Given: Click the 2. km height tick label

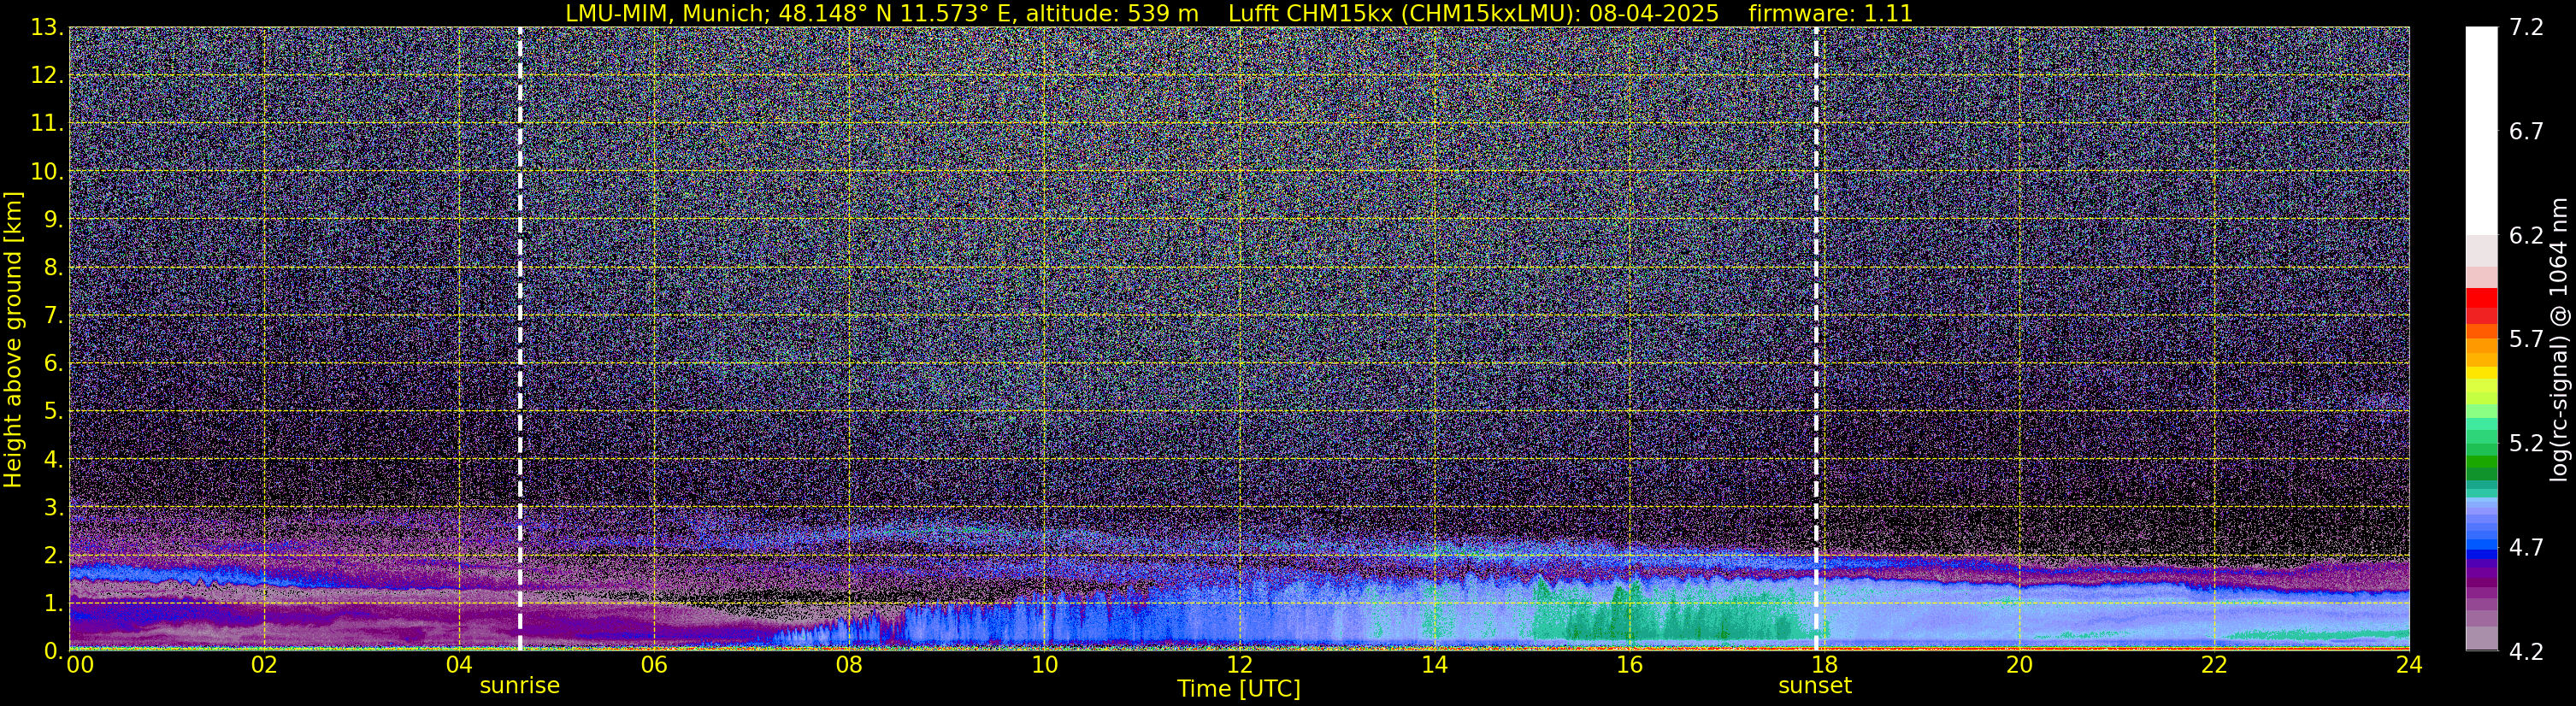Looking at the screenshot, I should coord(54,555).
